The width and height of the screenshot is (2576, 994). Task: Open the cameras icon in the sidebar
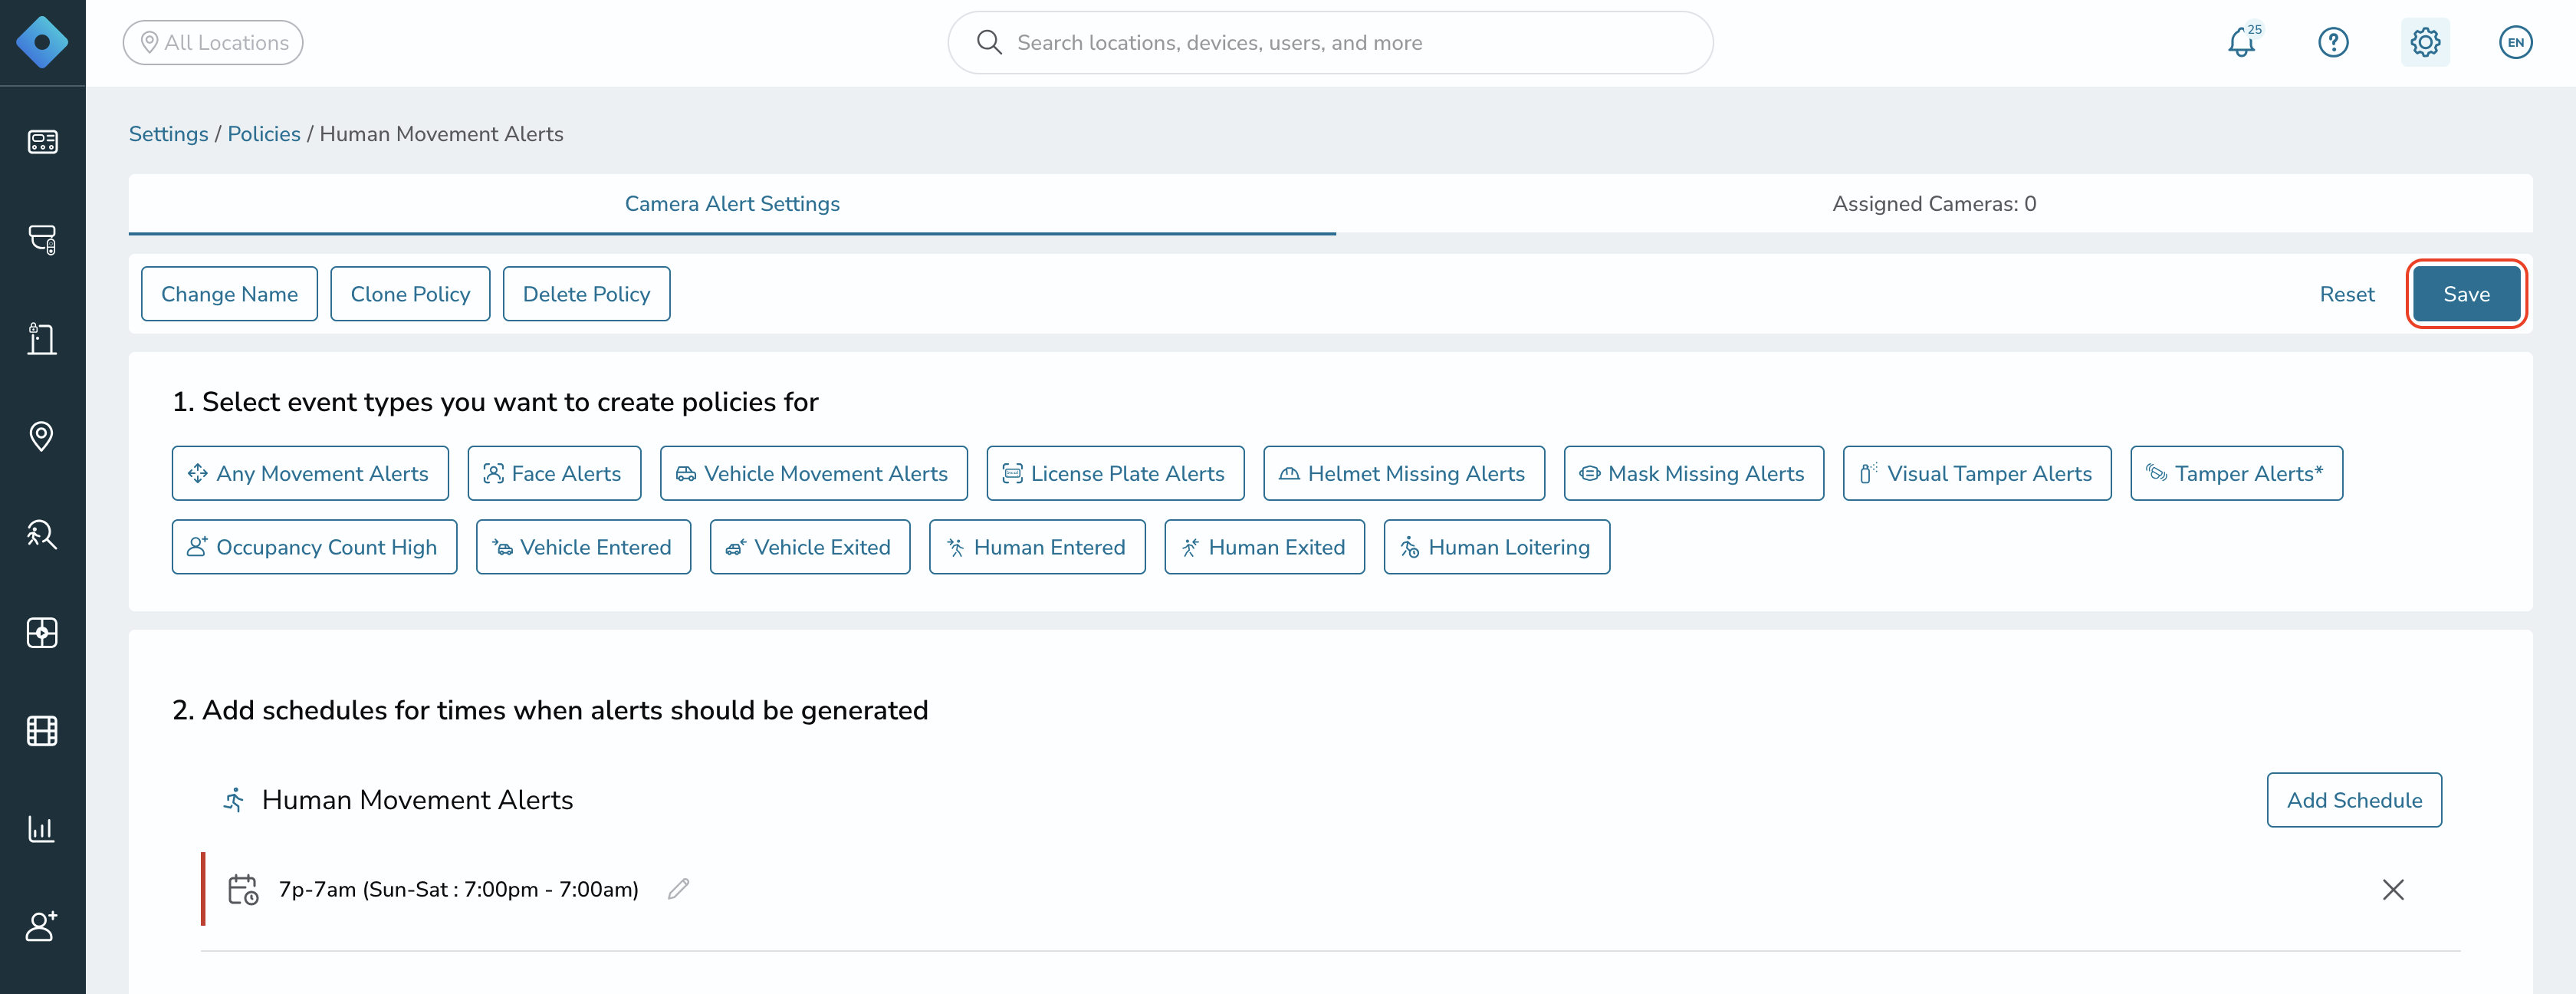tap(42, 239)
